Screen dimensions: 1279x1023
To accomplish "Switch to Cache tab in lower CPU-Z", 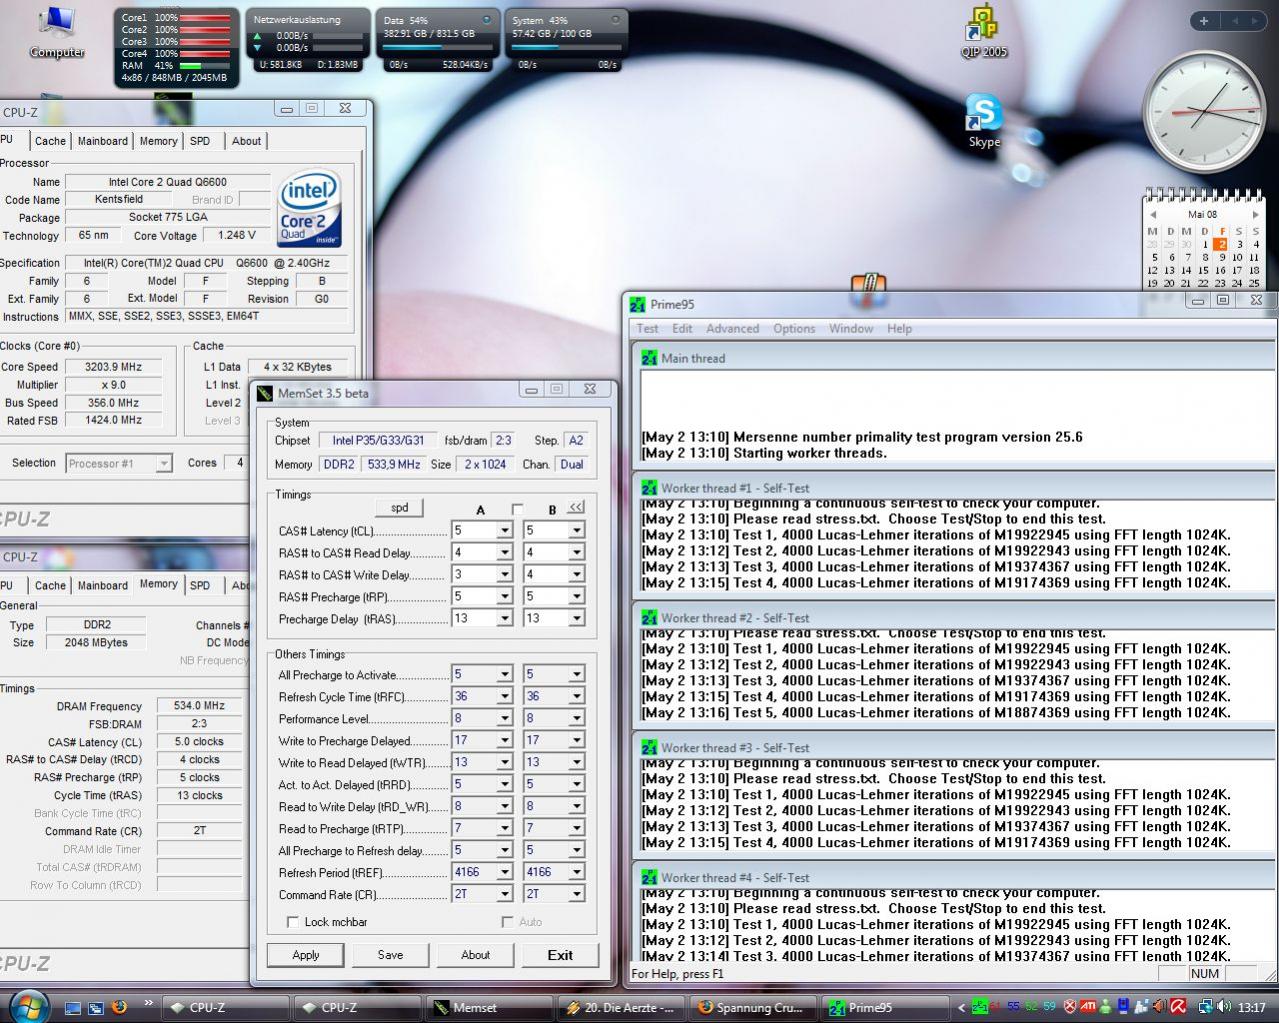I will coord(50,586).
